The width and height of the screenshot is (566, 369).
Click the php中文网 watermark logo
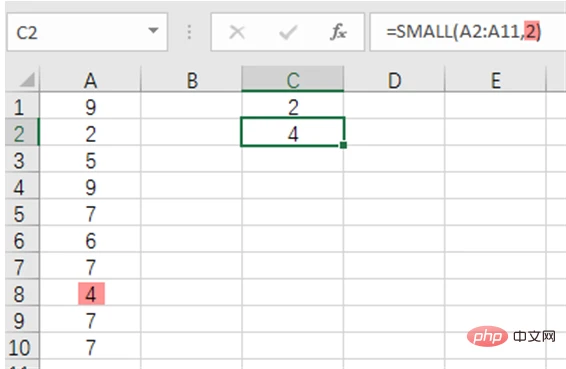(x=511, y=336)
